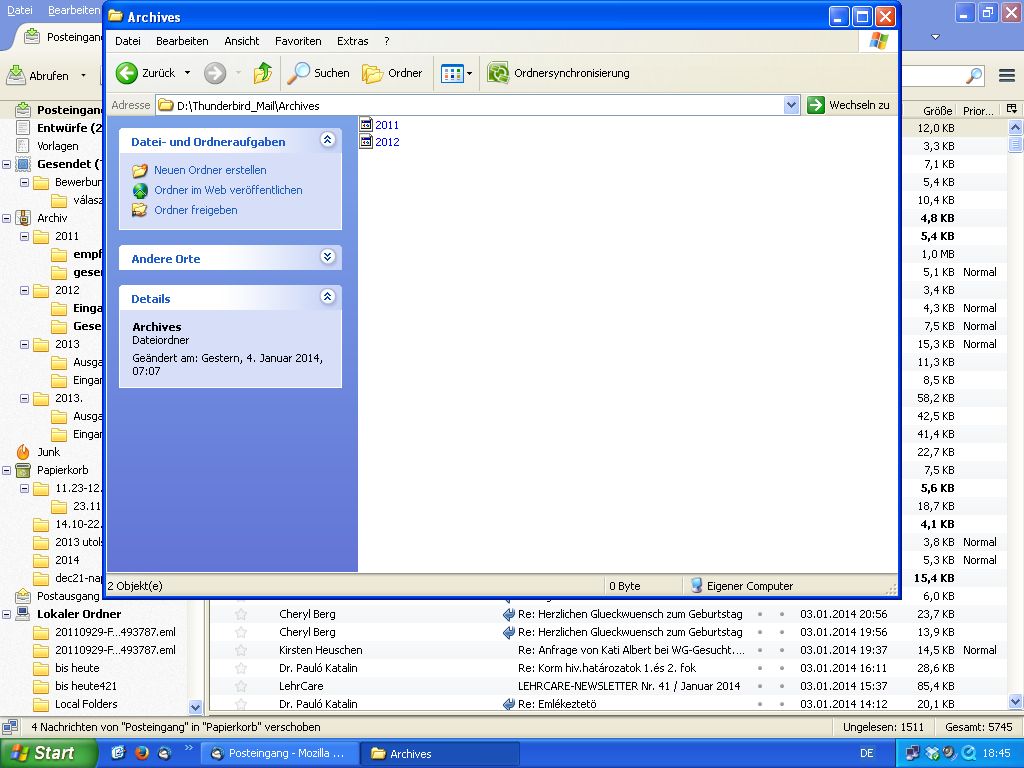This screenshot has width=1024, height=768.
Task: Go up one folder level
Action: [262, 73]
